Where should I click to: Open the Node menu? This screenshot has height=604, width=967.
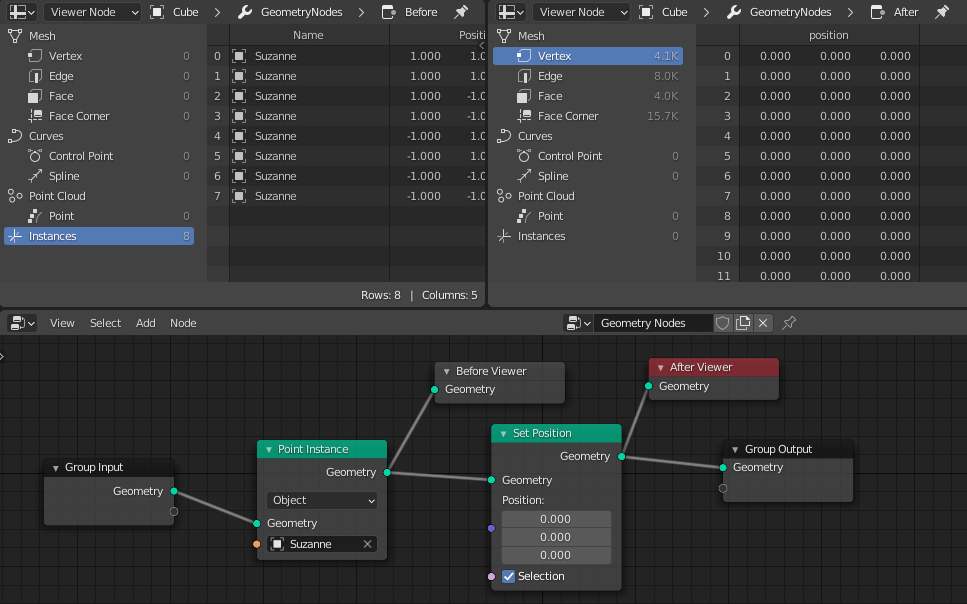(183, 323)
